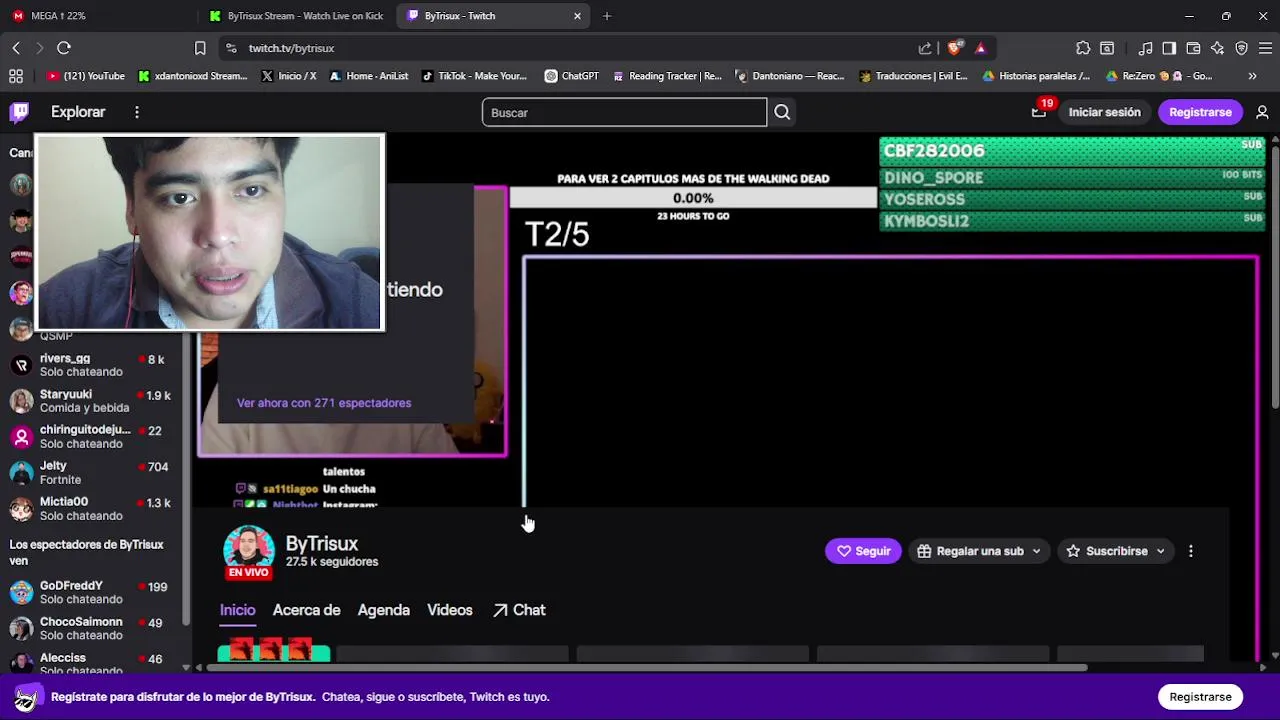The image size is (1280, 720).
Task: Open the more options menu next to Explorar
Action: click(137, 112)
